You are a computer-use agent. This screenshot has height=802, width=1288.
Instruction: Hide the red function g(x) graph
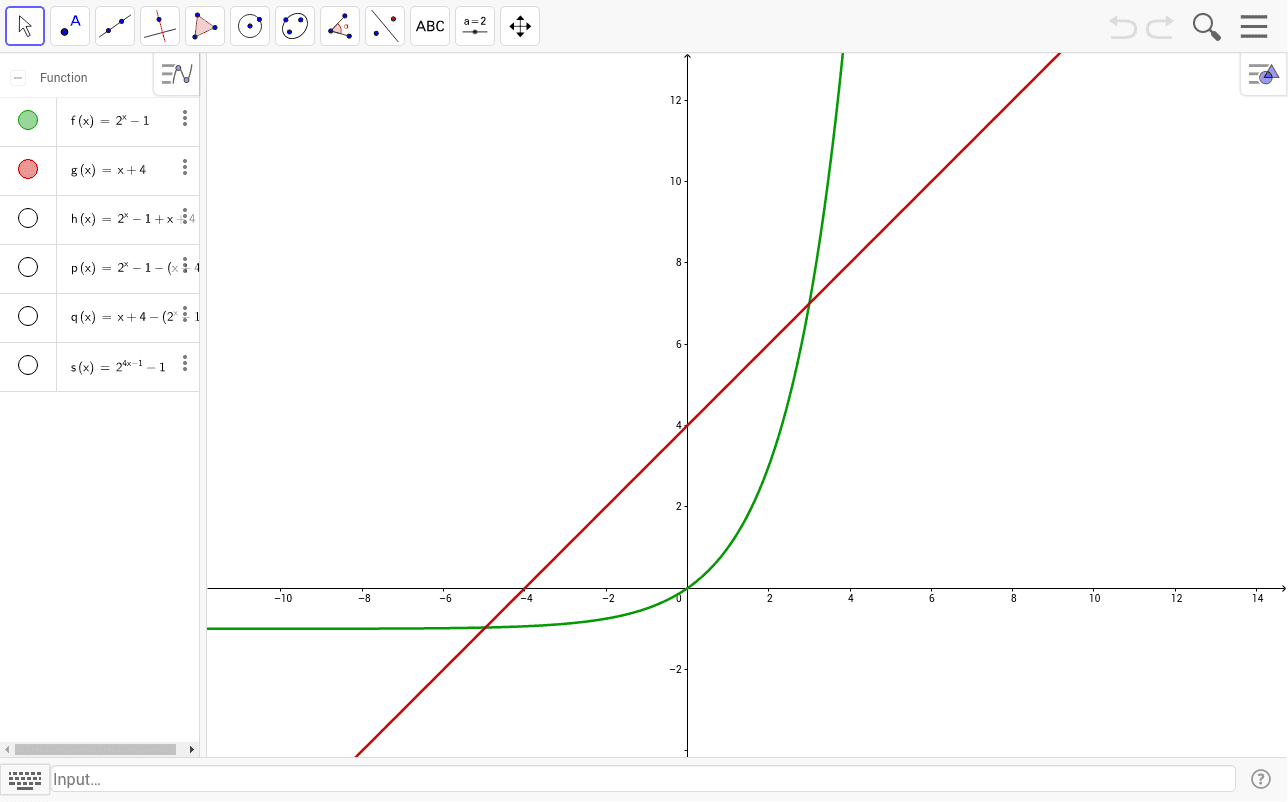click(28, 169)
